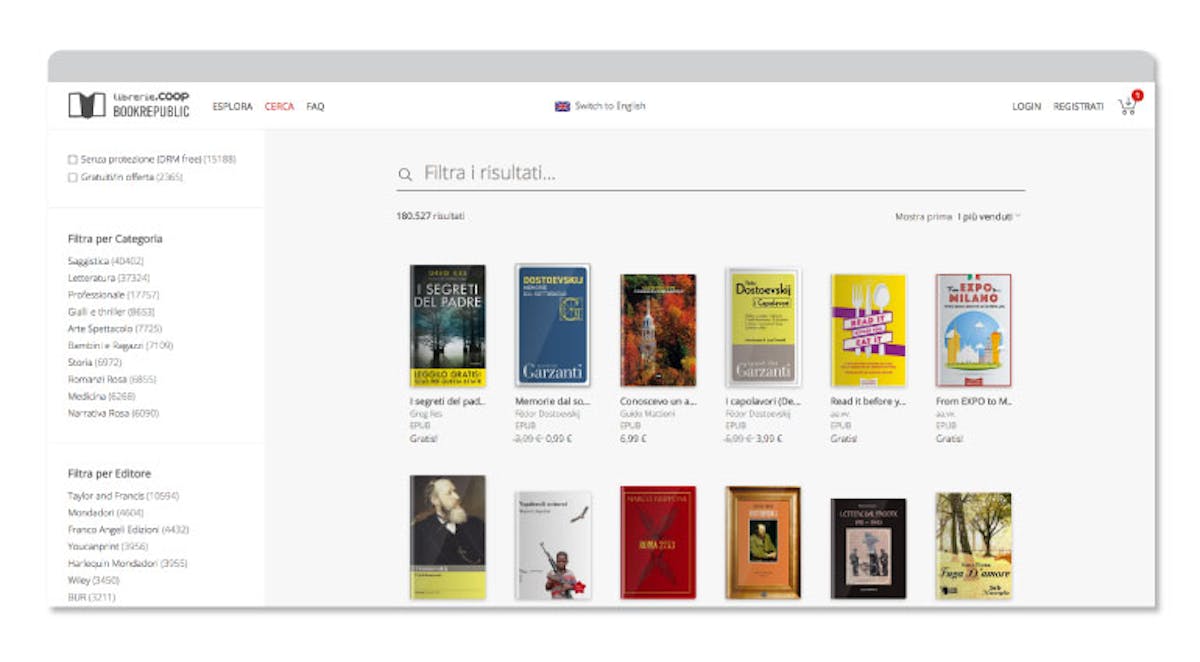Image resolution: width=1200 pixels, height=662 pixels.
Task: Open white cover with child soldier
Action: 553,545
